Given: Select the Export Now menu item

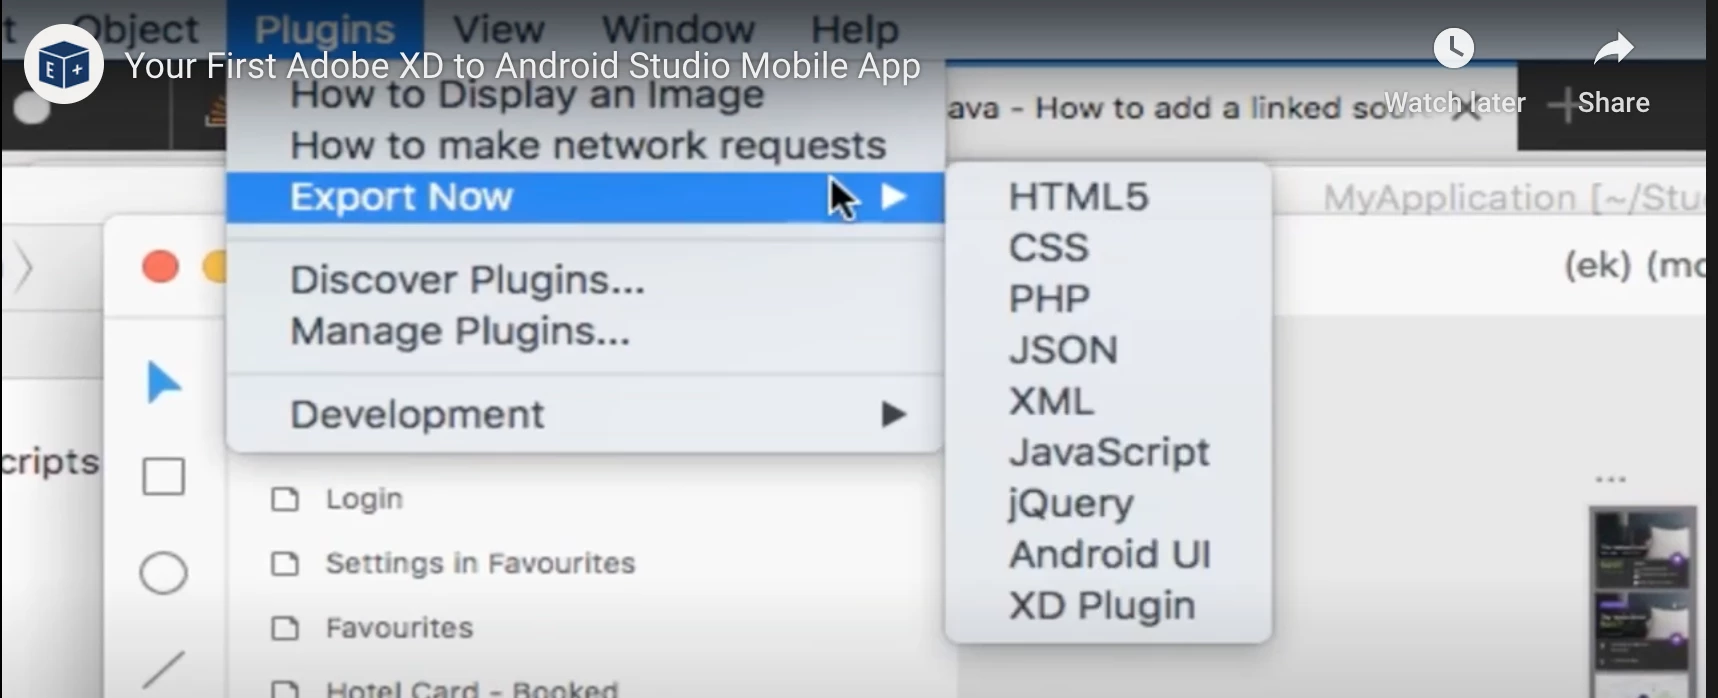Looking at the screenshot, I should 585,197.
